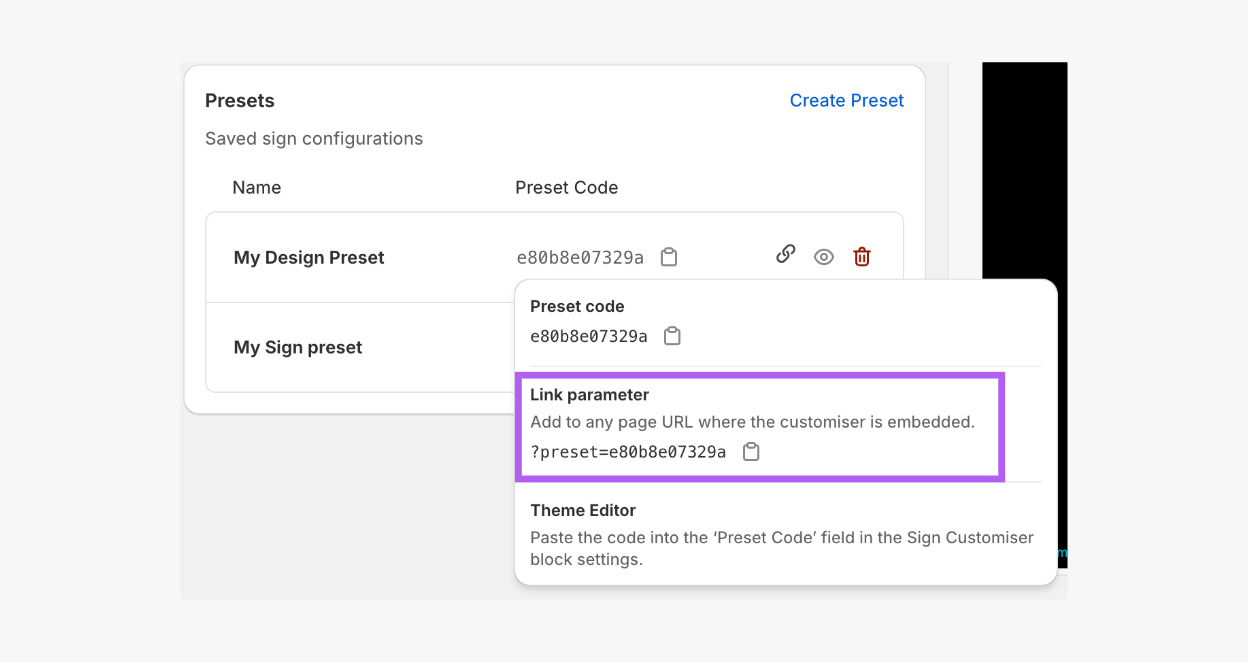Viewport: 1248px width, 662px height.
Task: Click the popover's e80b8e07329a code text
Action: click(x=588, y=336)
